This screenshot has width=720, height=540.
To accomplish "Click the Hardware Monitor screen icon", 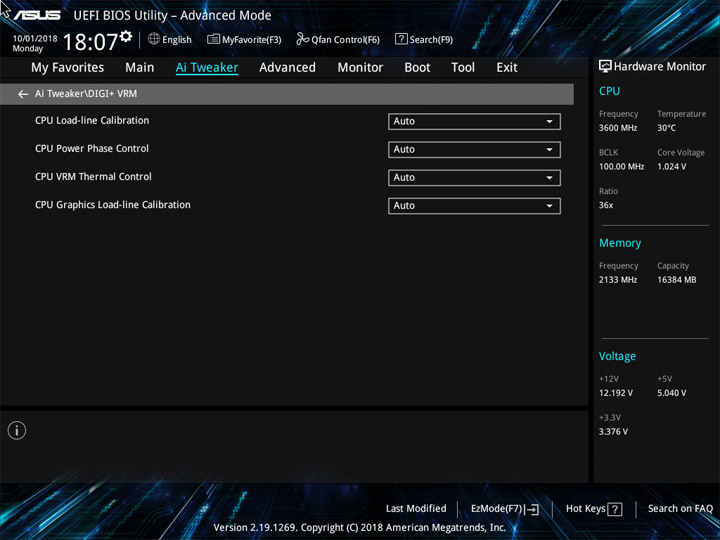I will click(605, 67).
